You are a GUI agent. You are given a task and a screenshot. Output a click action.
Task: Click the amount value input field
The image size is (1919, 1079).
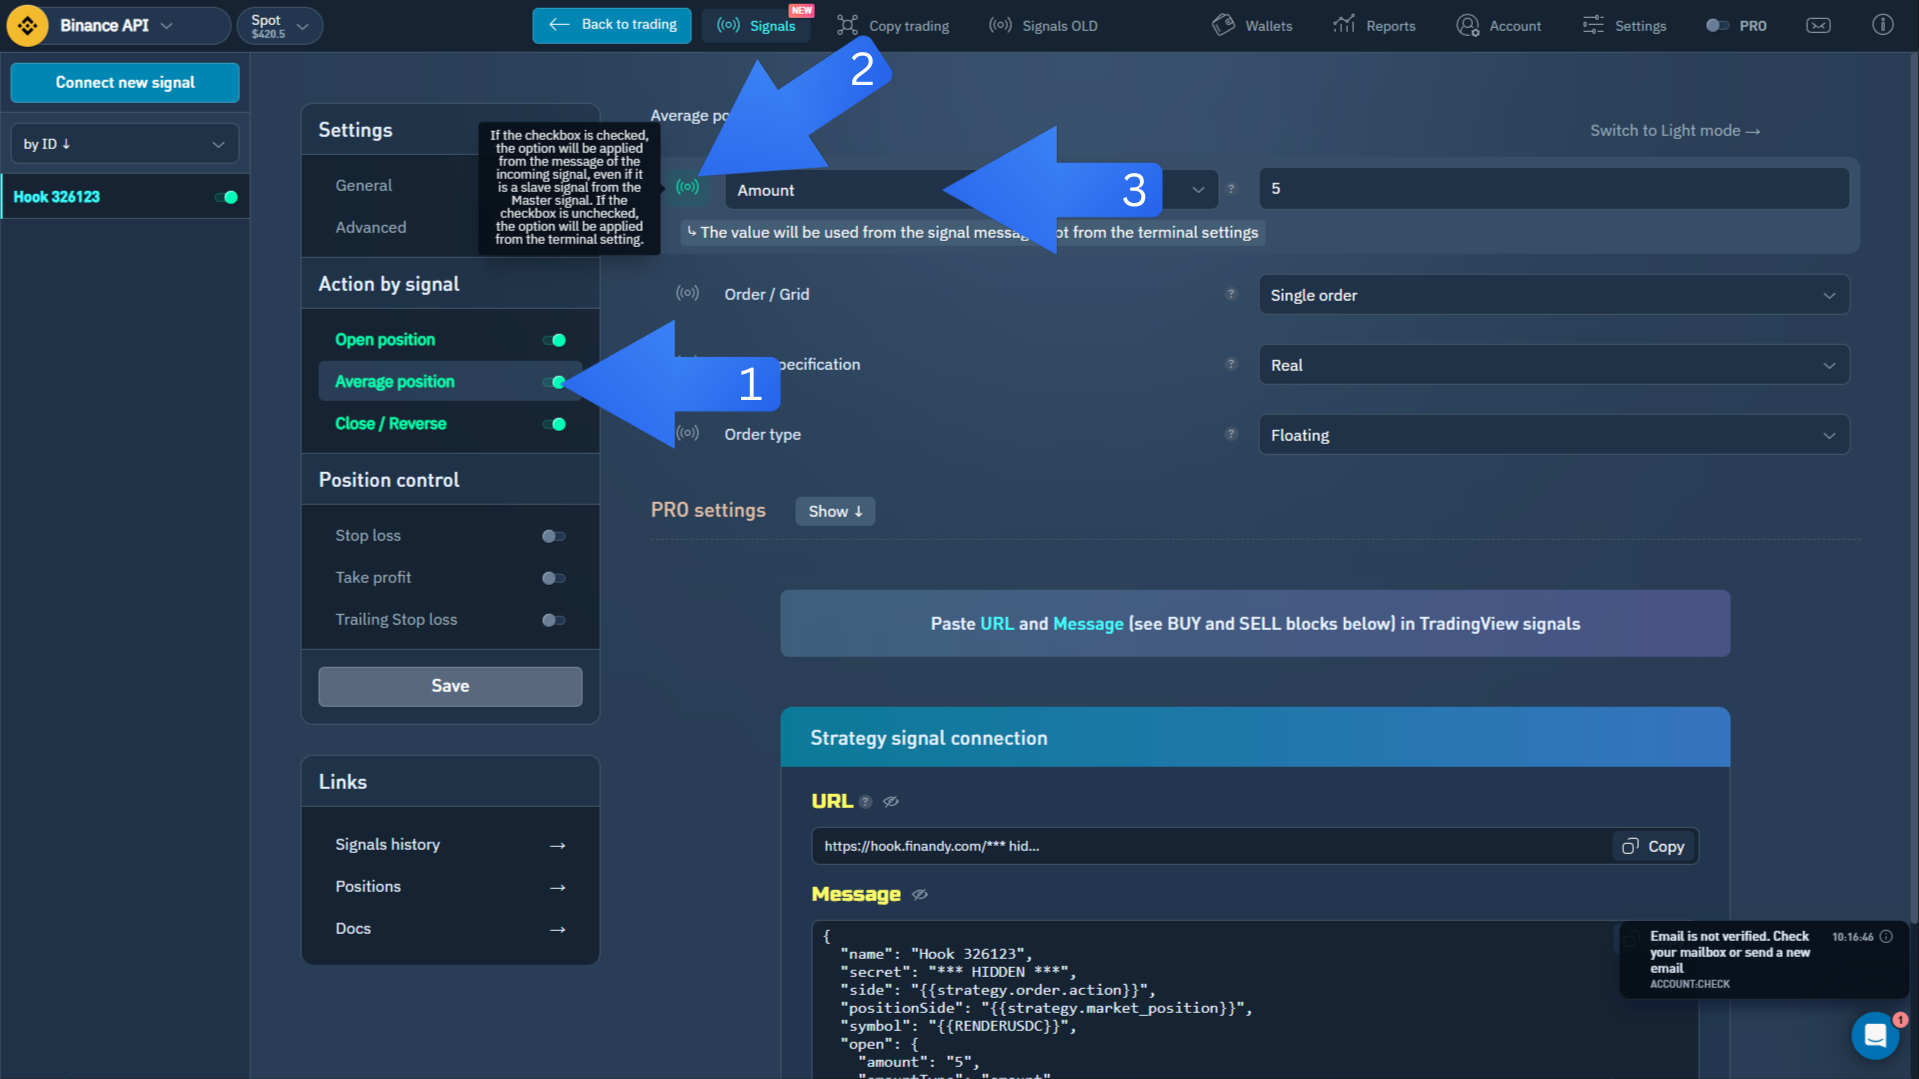click(x=1553, y=189)
